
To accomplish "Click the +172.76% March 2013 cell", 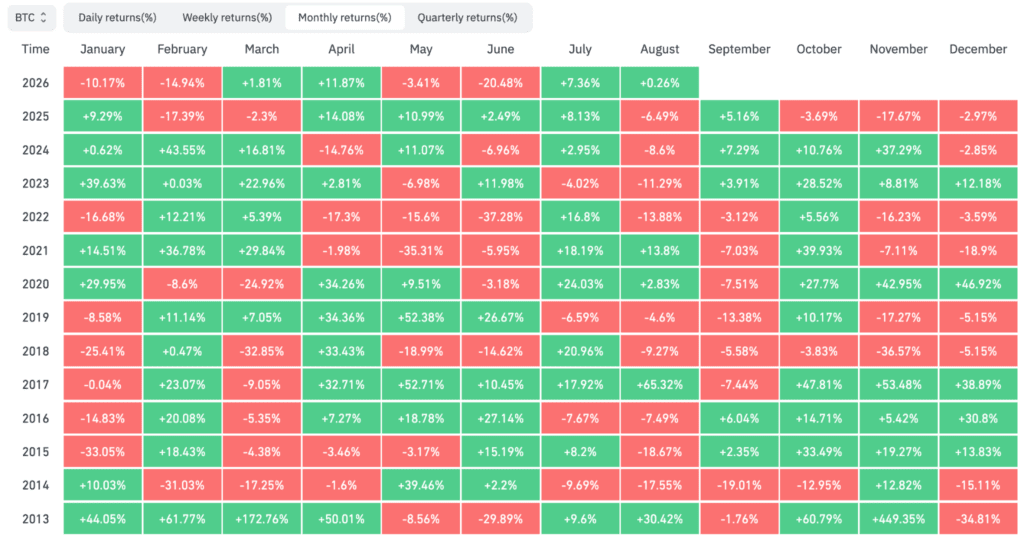I will (262, 519).
